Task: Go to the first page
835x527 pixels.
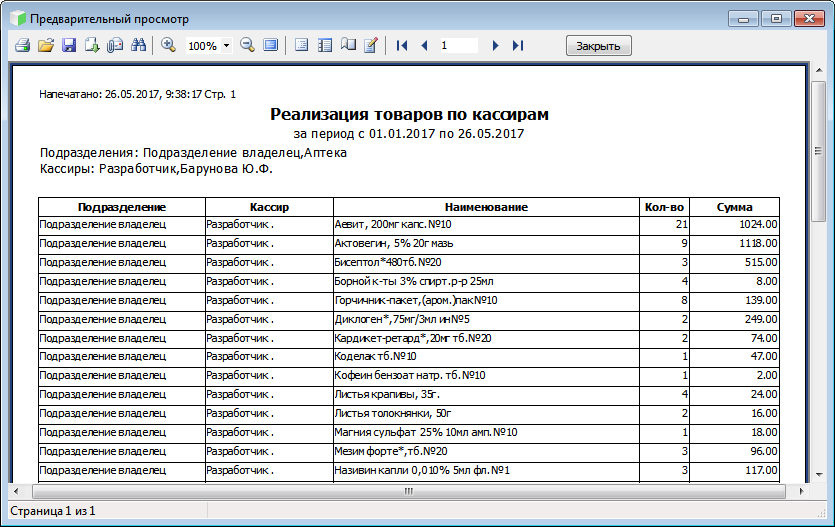Action: point(402,45)
